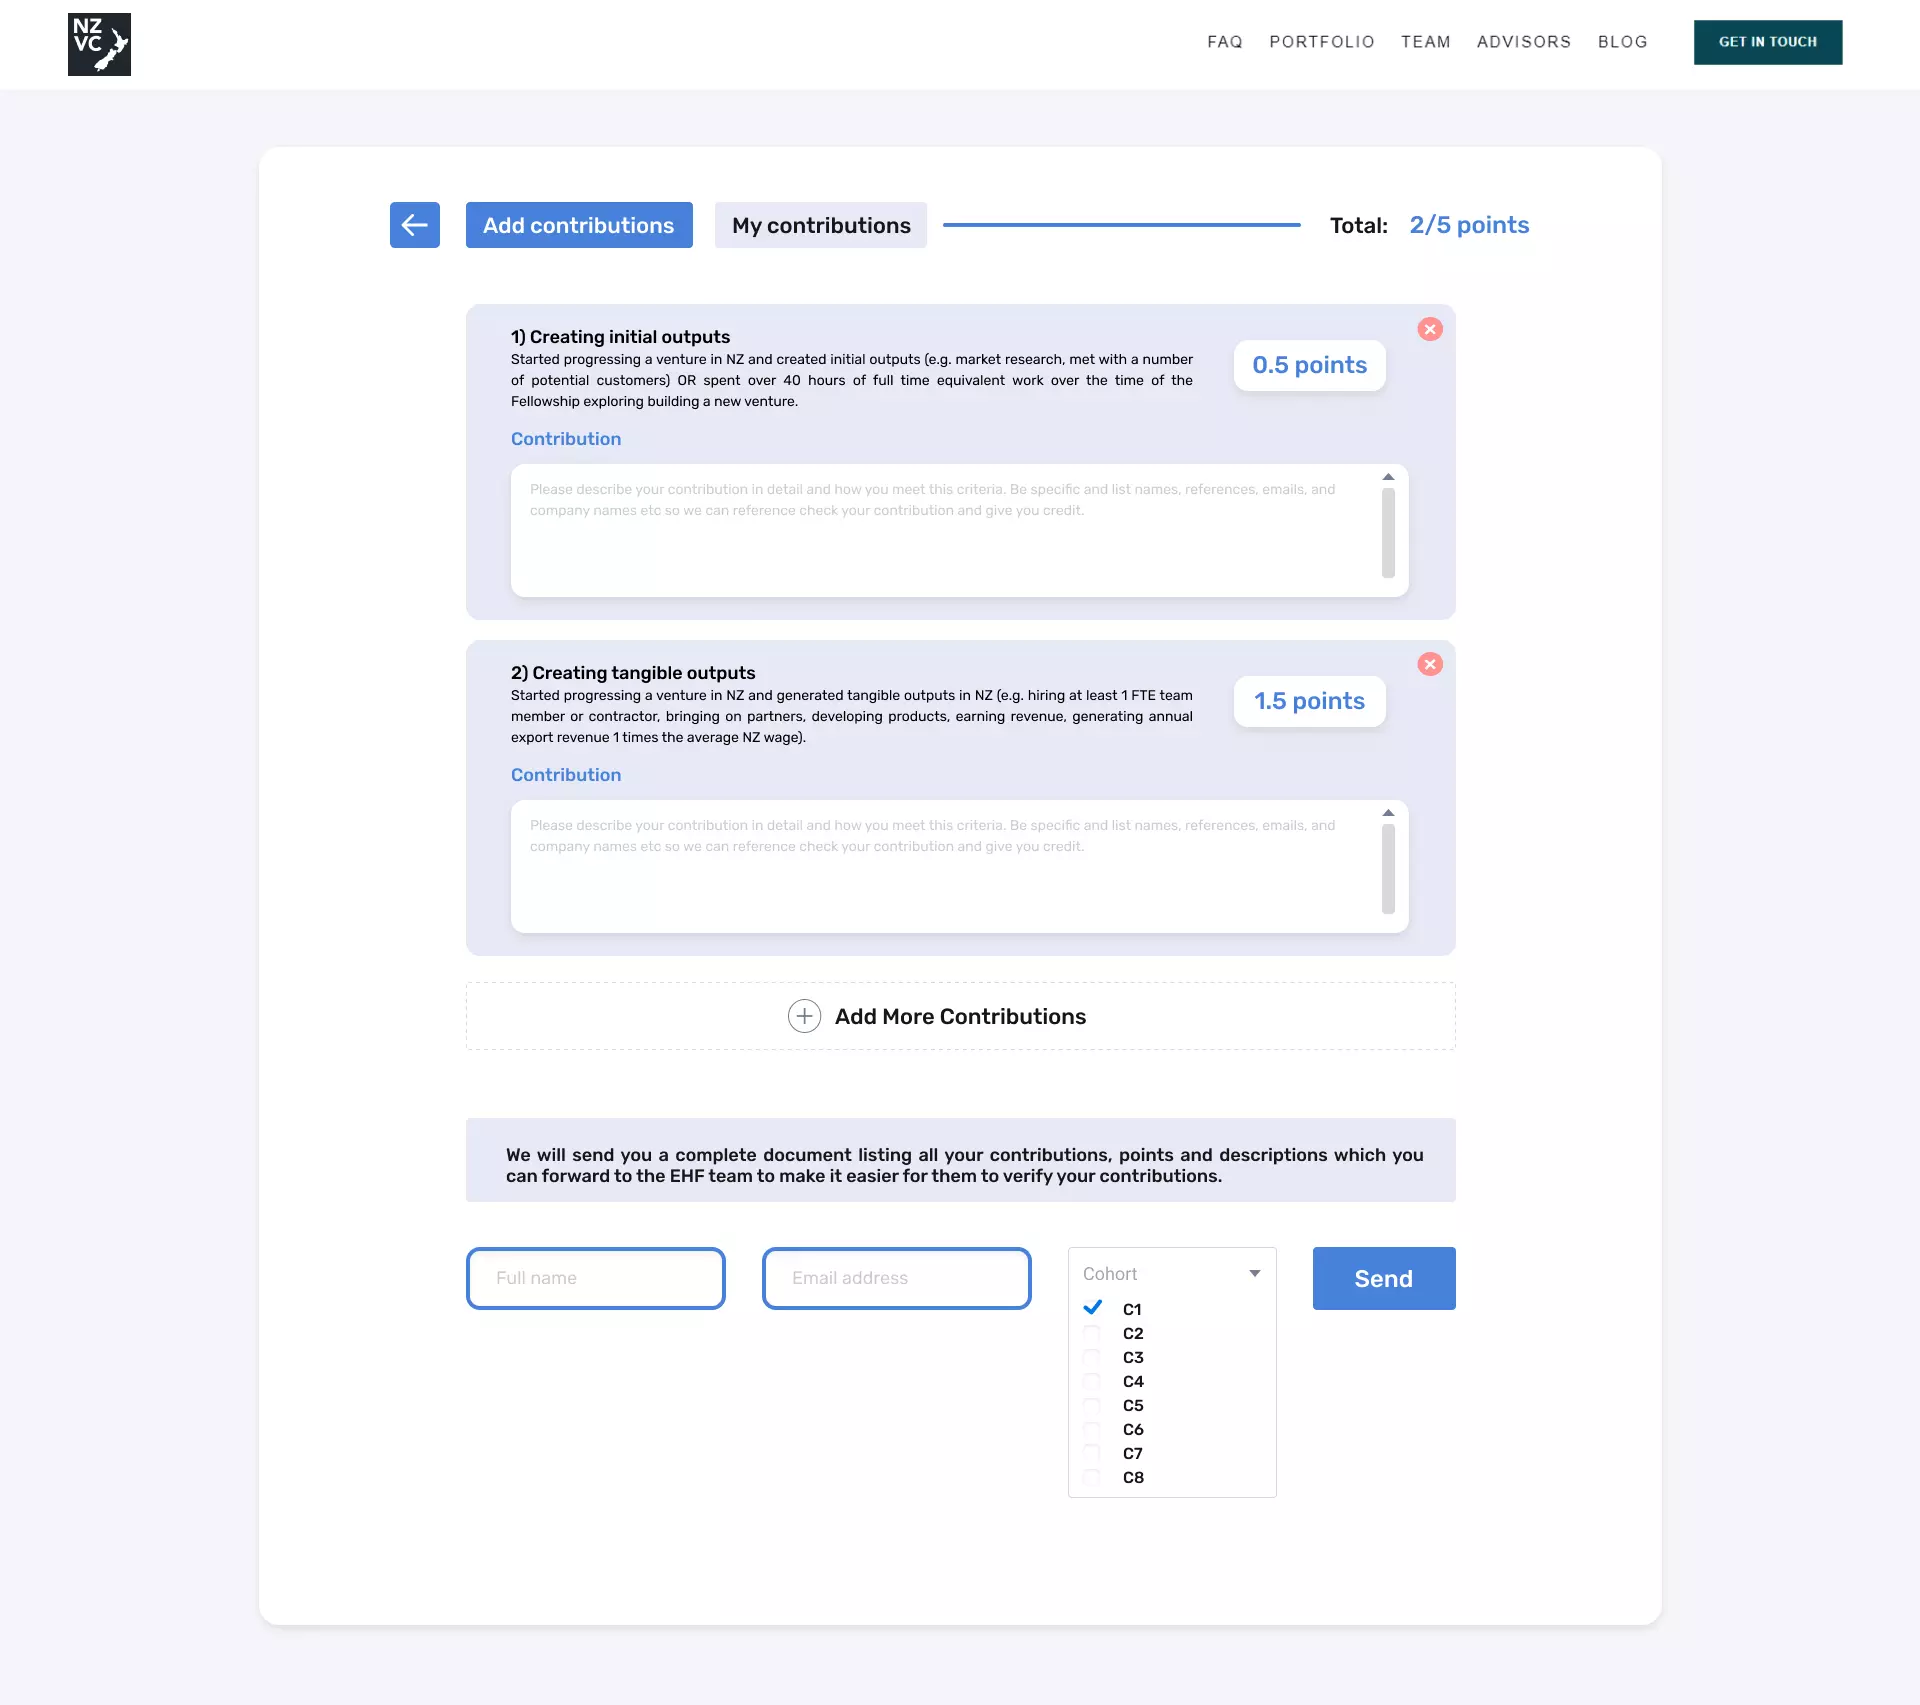This screenshot has width=1920, height=1705.
Task: Open the Portfolio menu item
Action: 1322,42
